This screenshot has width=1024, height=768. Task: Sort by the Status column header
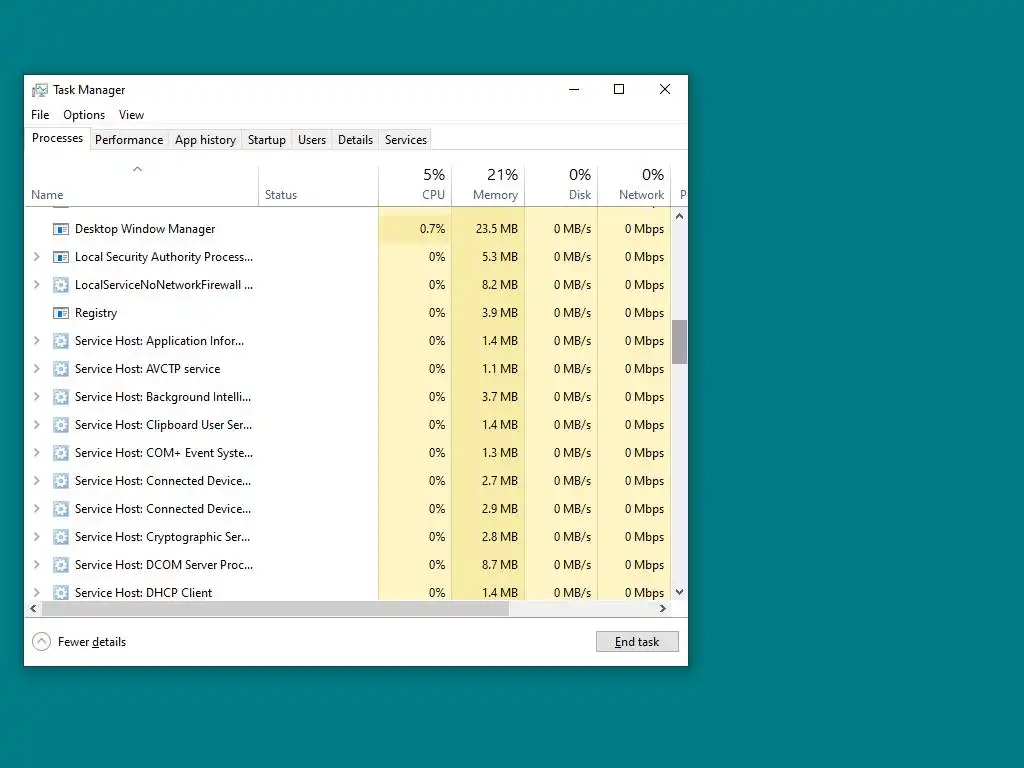click(x=318, y=186)
